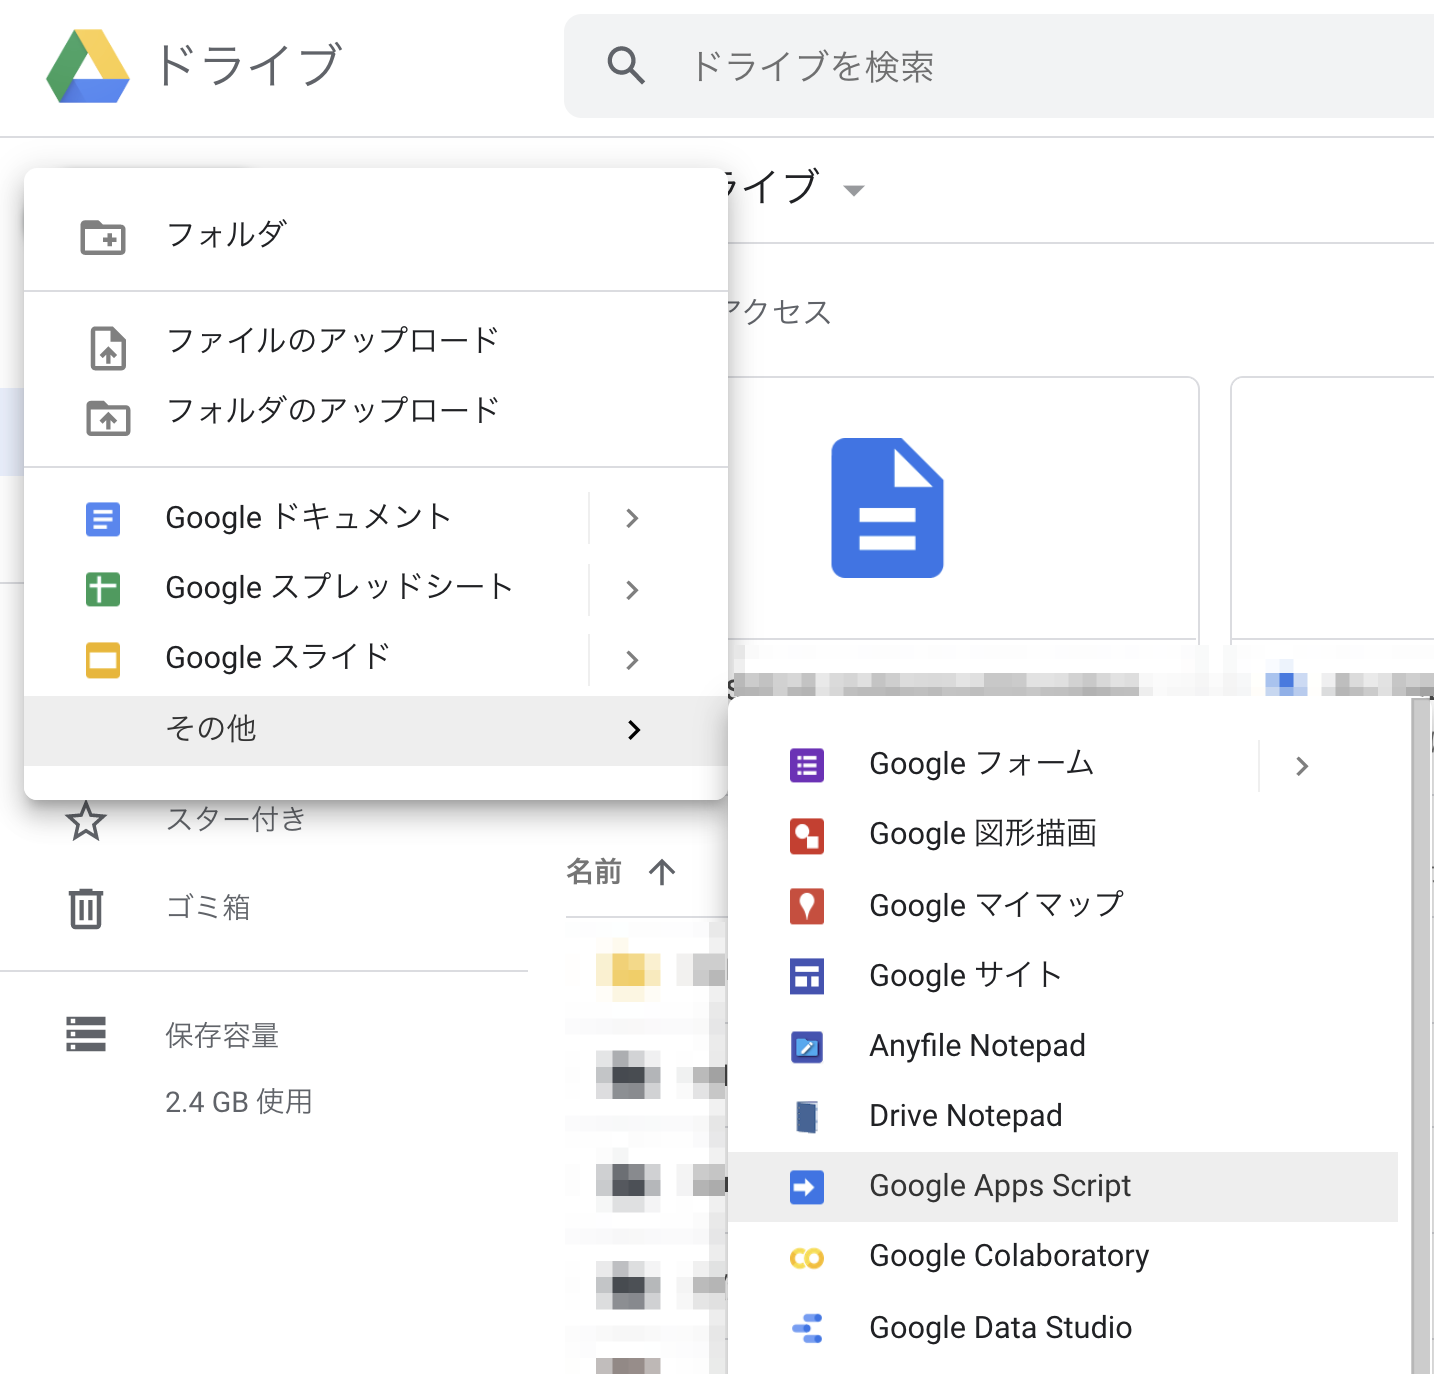Click the Google Drive logo icon

pos(88,67)
